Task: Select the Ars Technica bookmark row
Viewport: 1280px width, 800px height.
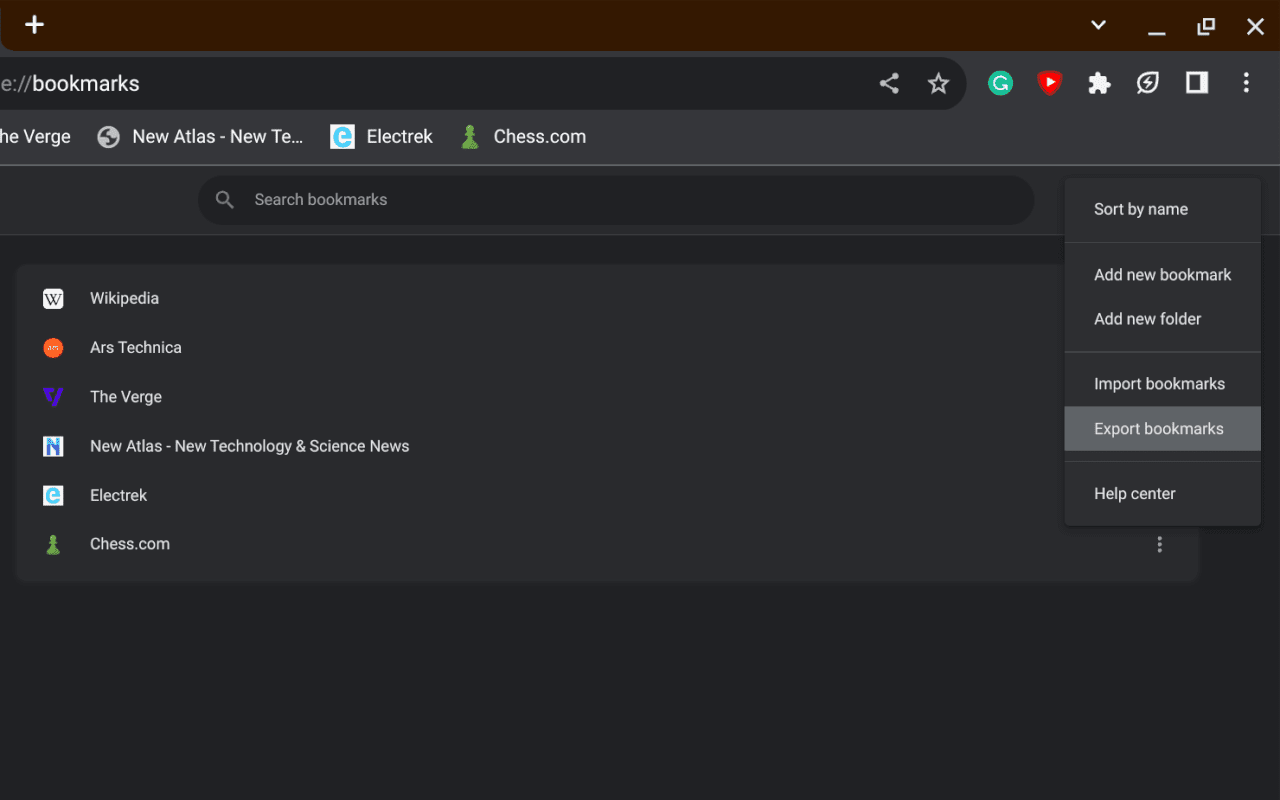Action: point(607,347)
